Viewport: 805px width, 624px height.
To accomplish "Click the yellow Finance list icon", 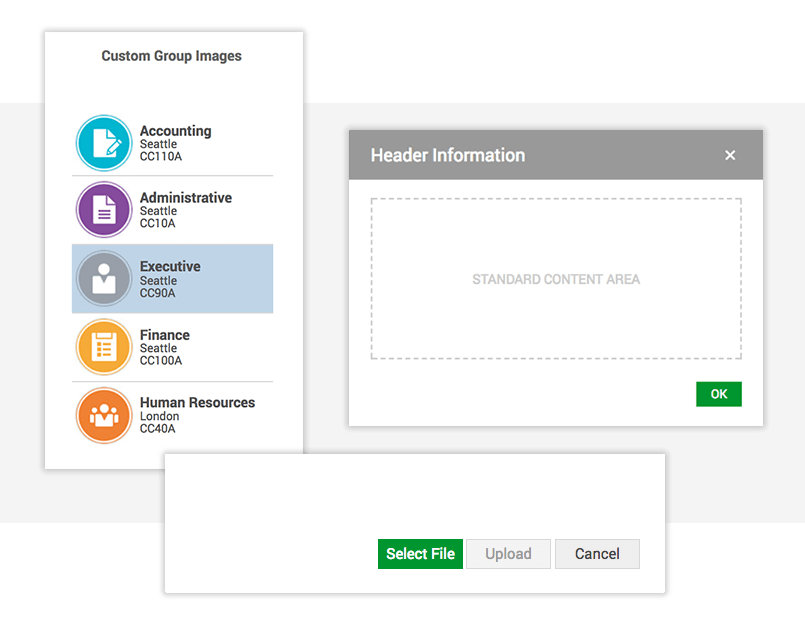I will [104, 347].
